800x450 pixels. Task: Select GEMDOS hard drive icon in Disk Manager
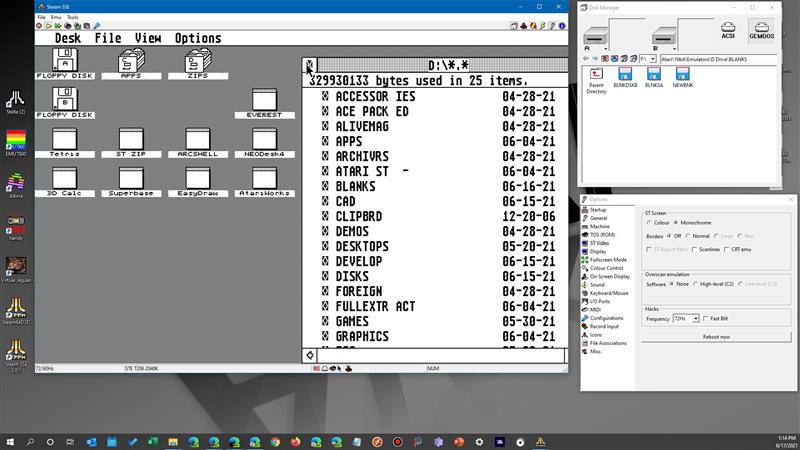761,30
